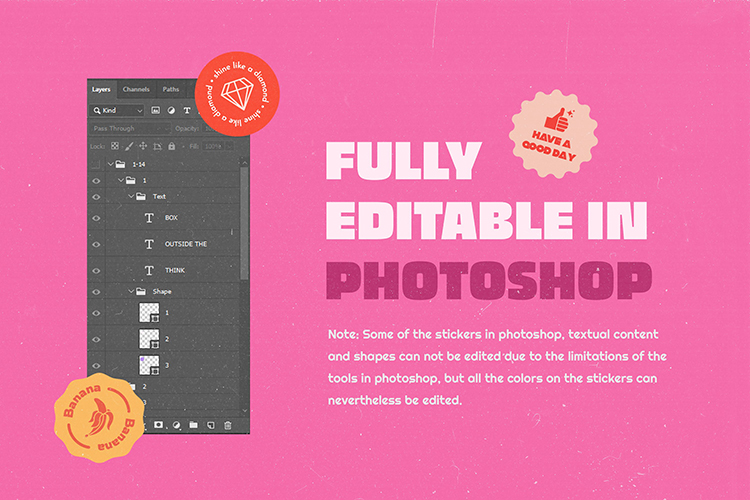The width and height of the screenshot is (750, 500).
Task: Hide shape layer 2
Action: [96, 340]
